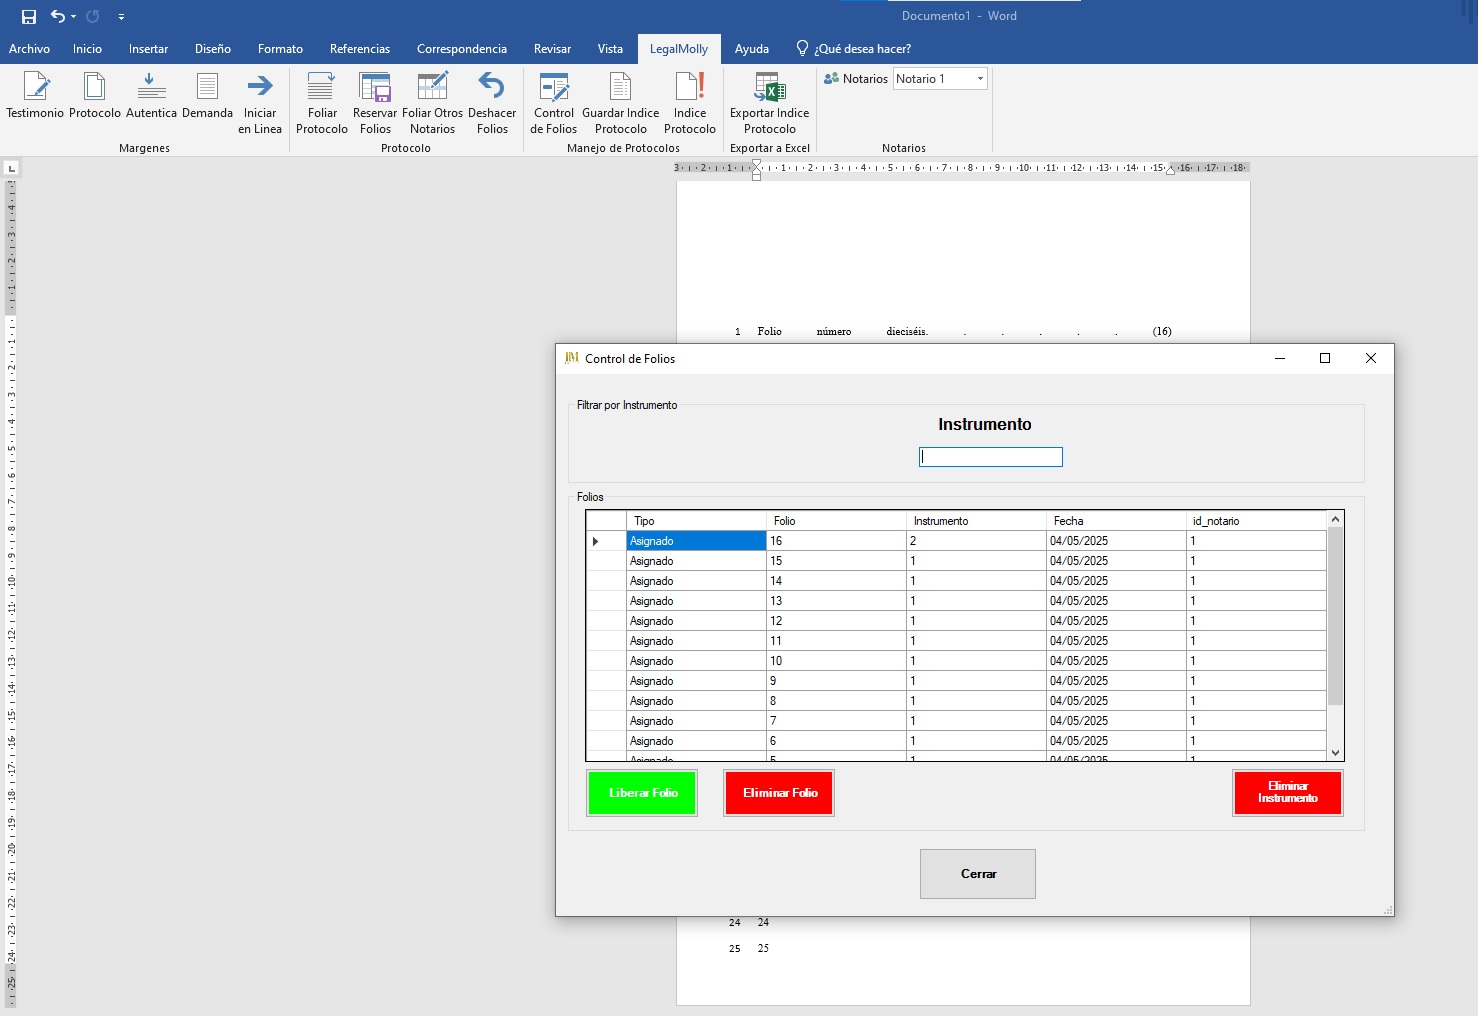Click the Folio column header
Viewport: 1478px width, 1016px height.
[x=836, y=521]
